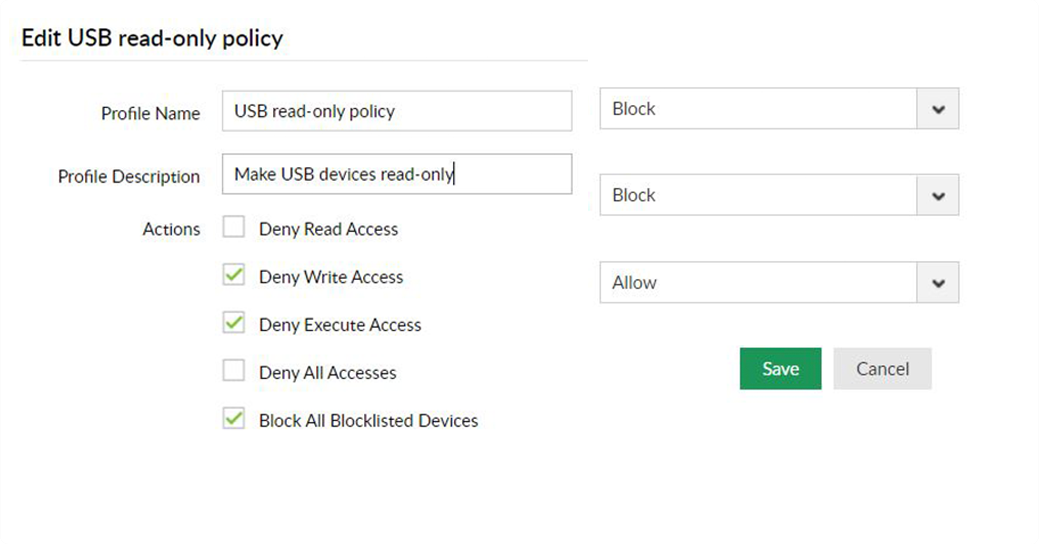Click the Profile Name text field
This screenshot has height=544, width=1039.
coord(396,111)
